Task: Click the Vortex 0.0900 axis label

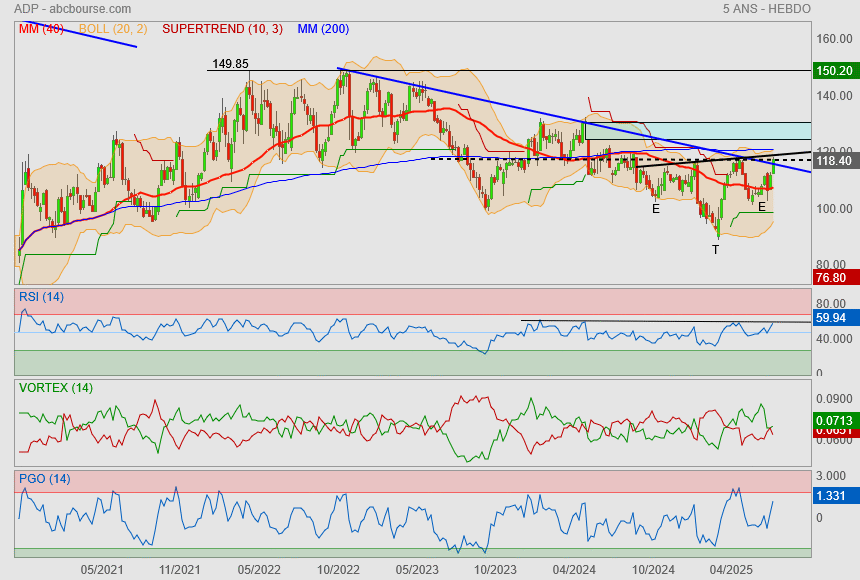Action: 834,399
